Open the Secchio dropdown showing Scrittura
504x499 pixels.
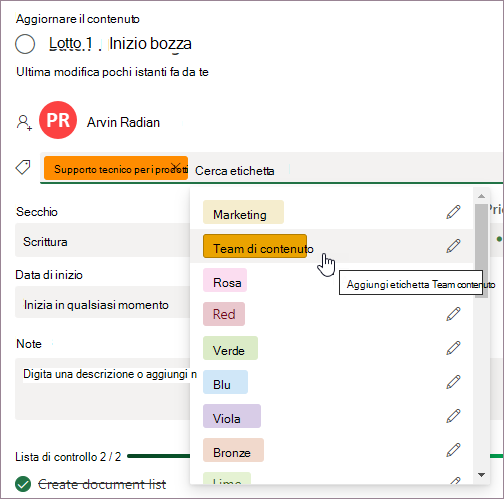pyautogui.click(x=103, y=240)
